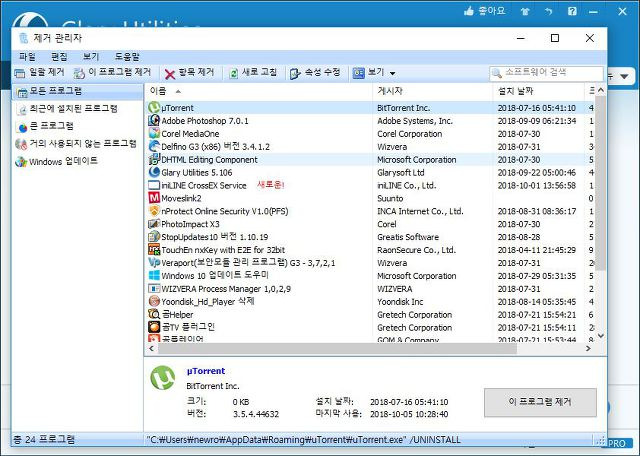Click the µTorrent icon in the list
640x456 pixels.
tap(154, 108)
